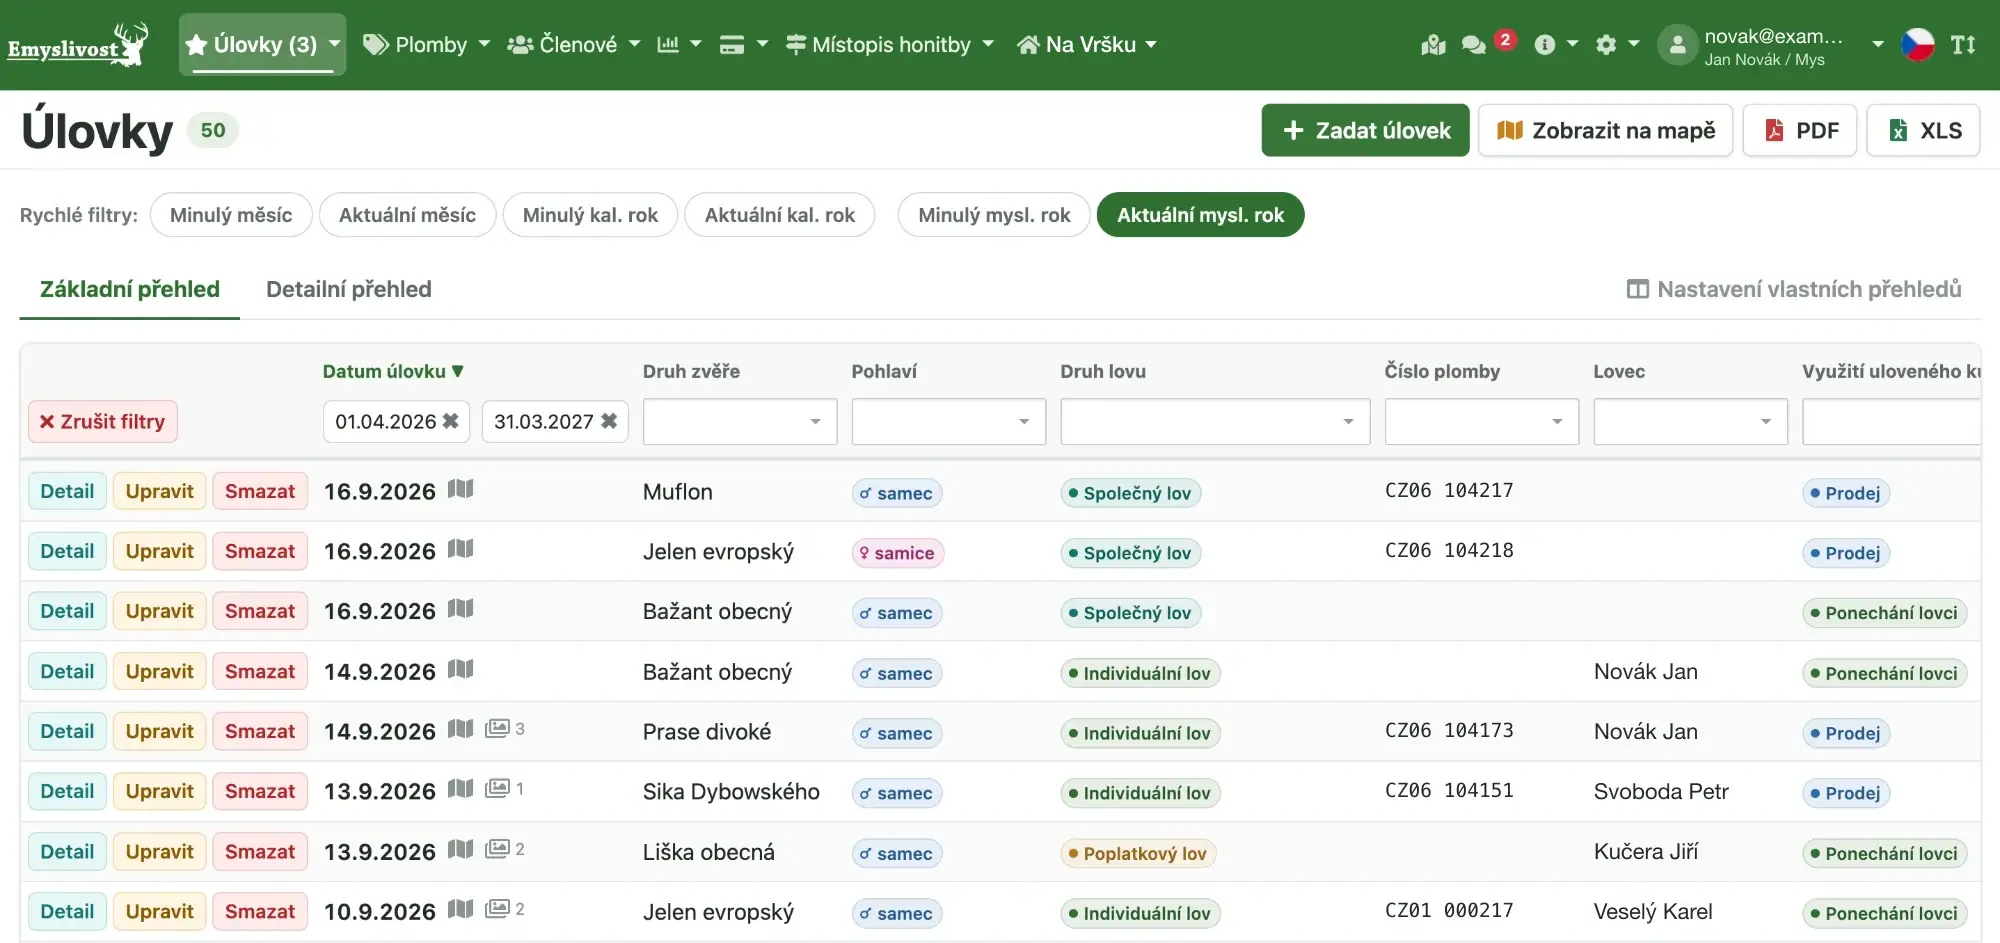Switch to Základní přehled tab

(x=130, y=289)
